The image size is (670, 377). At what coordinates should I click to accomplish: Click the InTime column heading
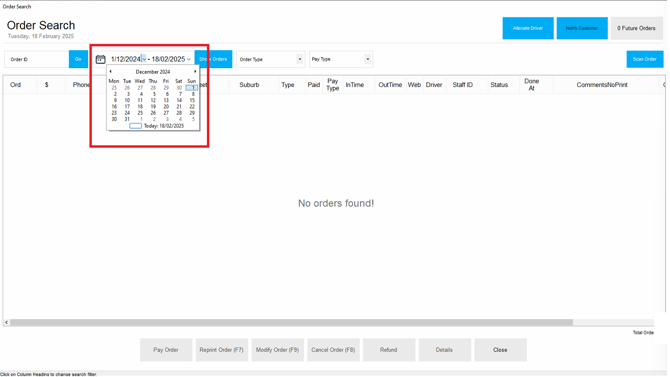pos(355,85)
